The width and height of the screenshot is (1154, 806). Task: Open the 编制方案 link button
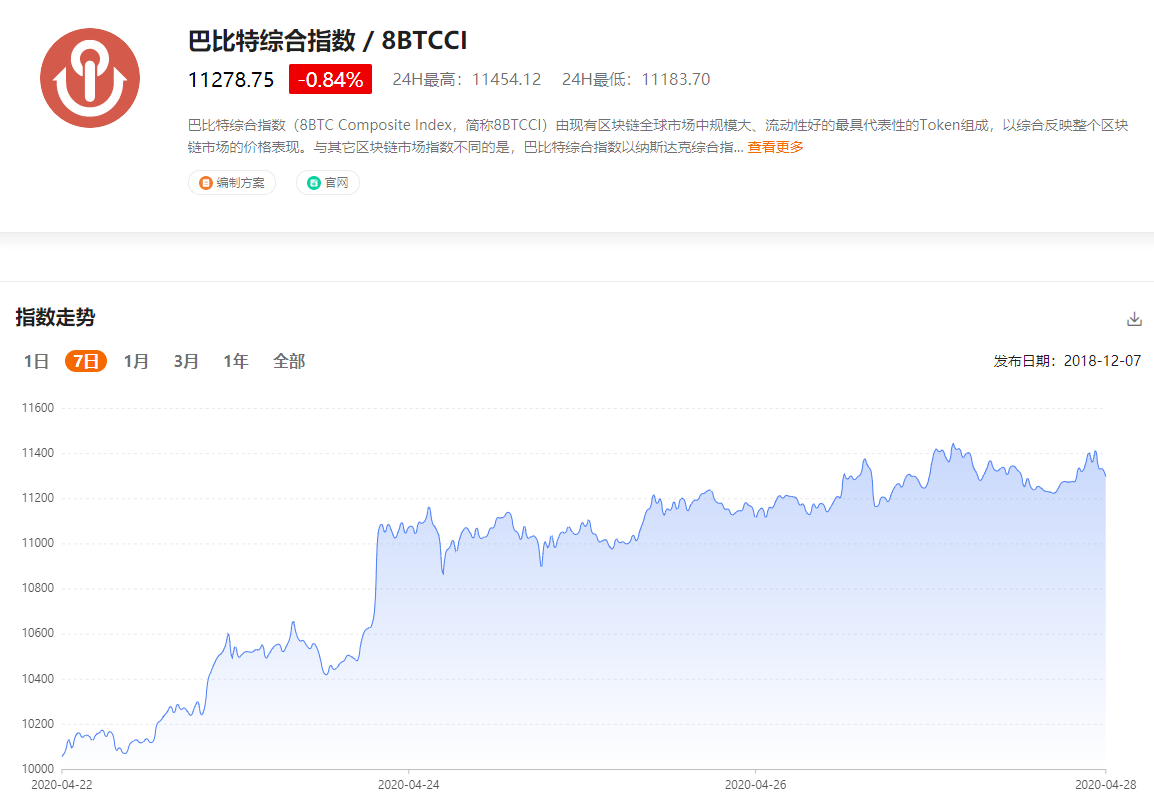232,183
